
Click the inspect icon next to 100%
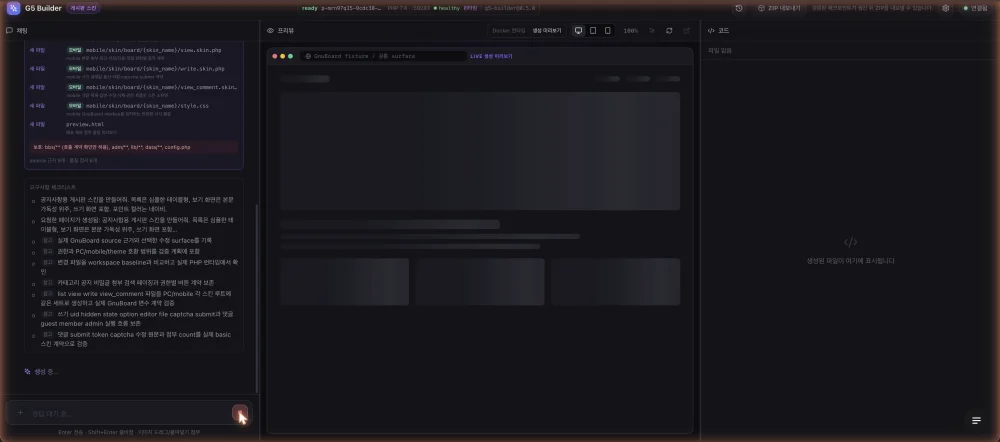[x=652, y=31]
